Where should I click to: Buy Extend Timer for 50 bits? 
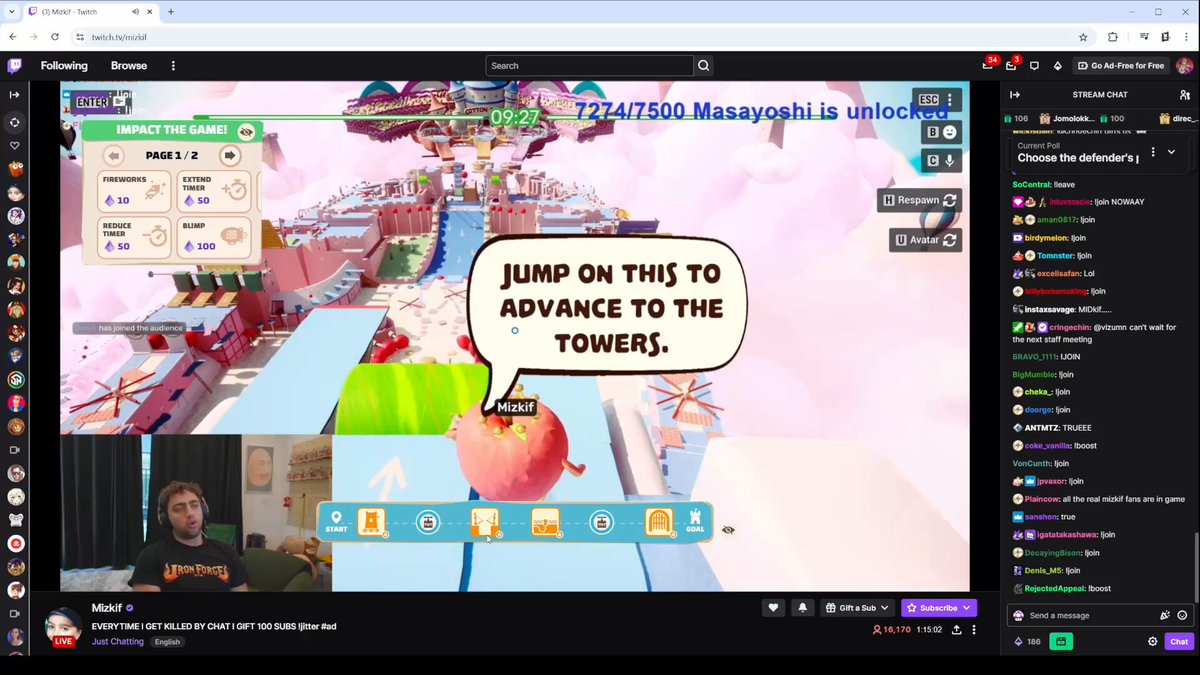click(x=213, y=191)
